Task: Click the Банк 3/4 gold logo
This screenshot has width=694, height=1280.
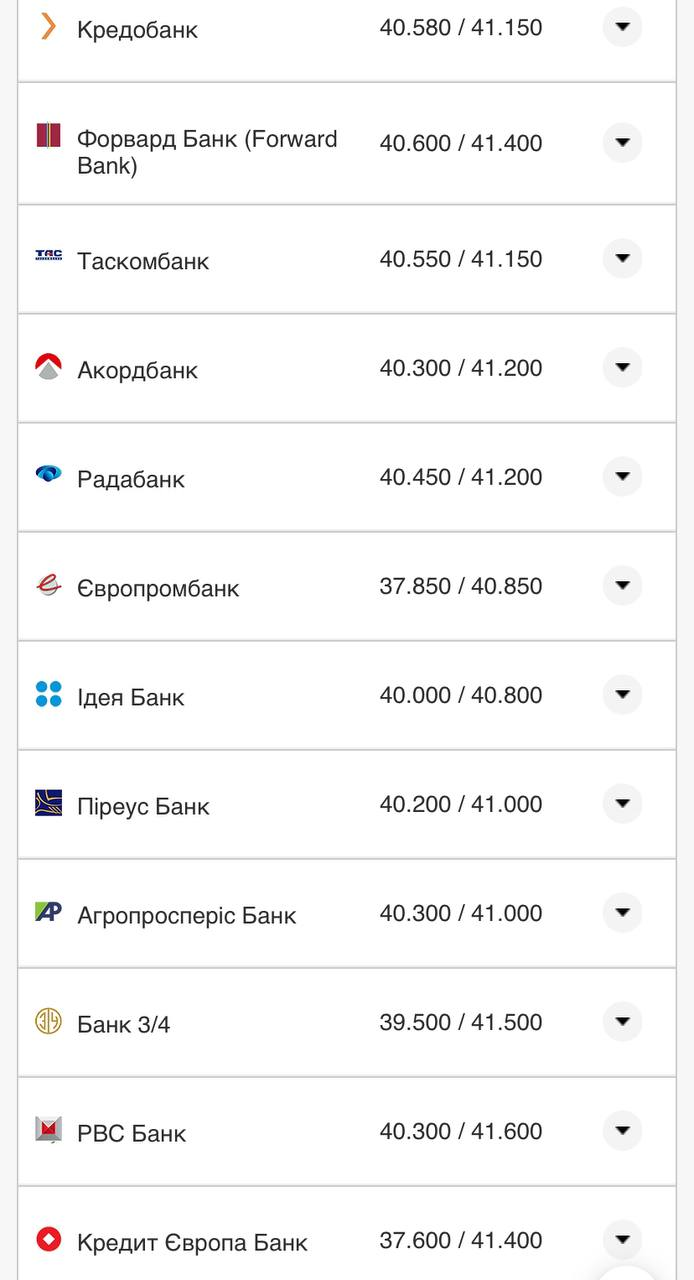Action: (48, 1021)
